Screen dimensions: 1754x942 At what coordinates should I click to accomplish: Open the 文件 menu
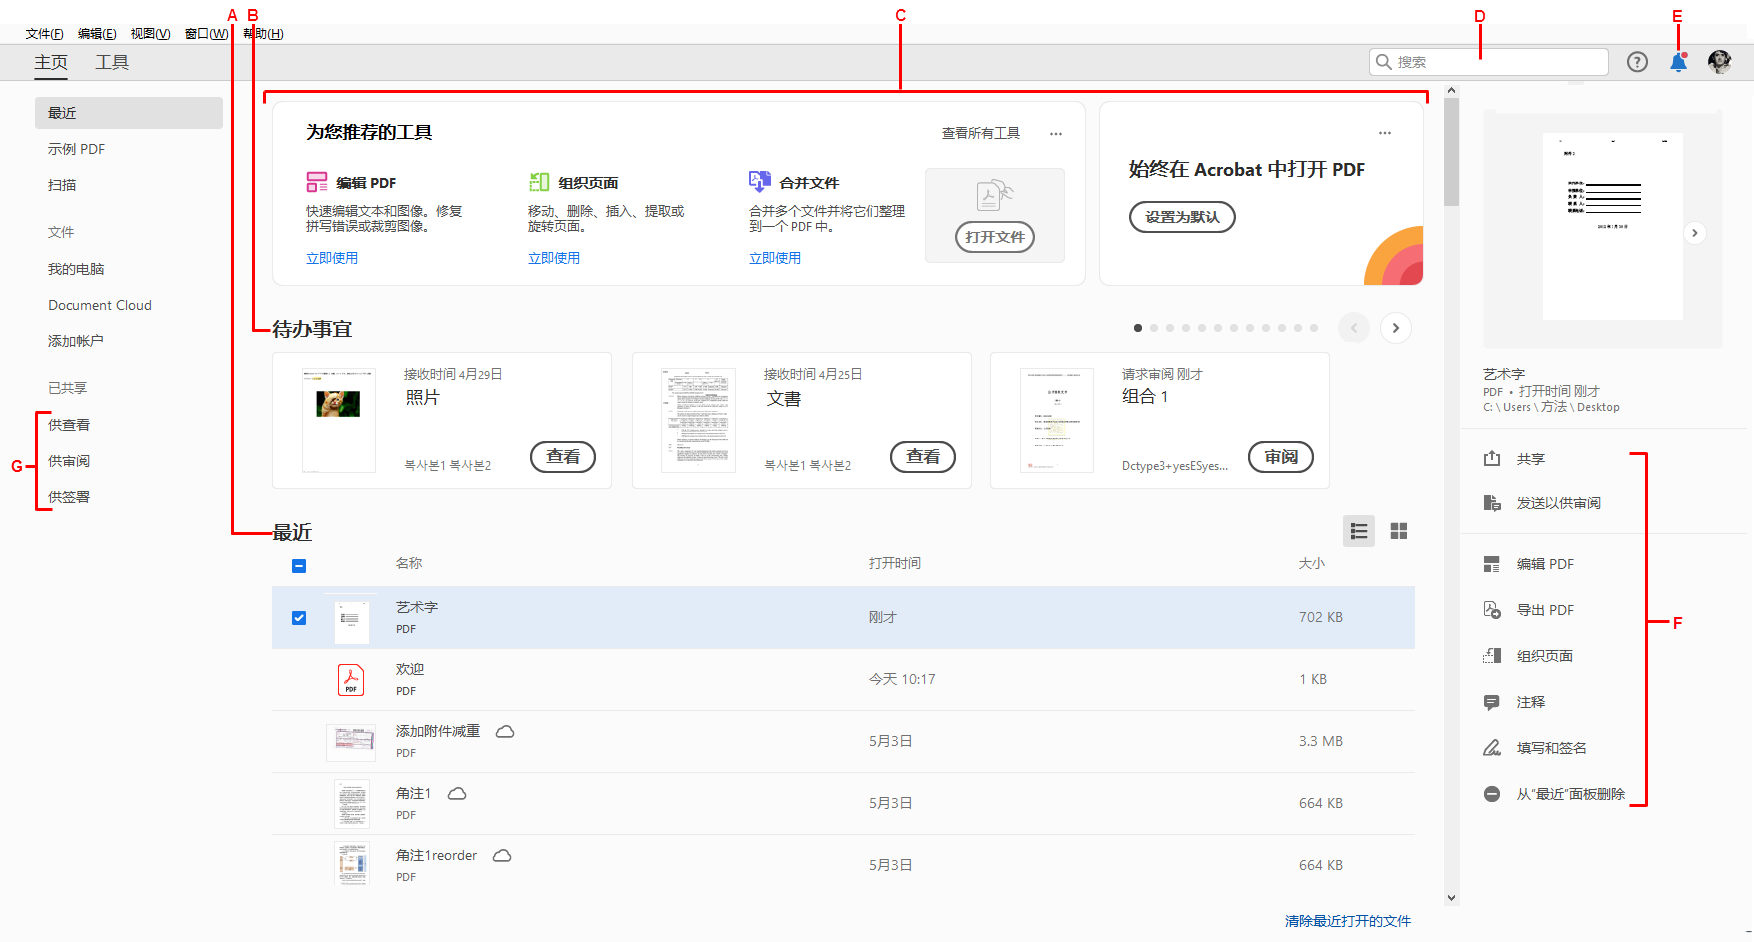[x=45, y=34]
